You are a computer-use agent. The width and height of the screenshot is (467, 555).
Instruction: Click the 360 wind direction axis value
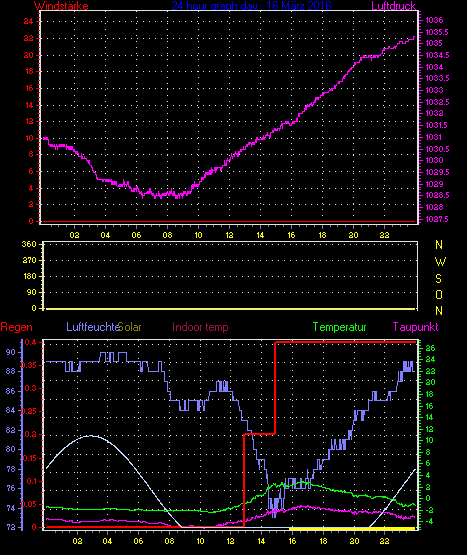tap(29, 245)
